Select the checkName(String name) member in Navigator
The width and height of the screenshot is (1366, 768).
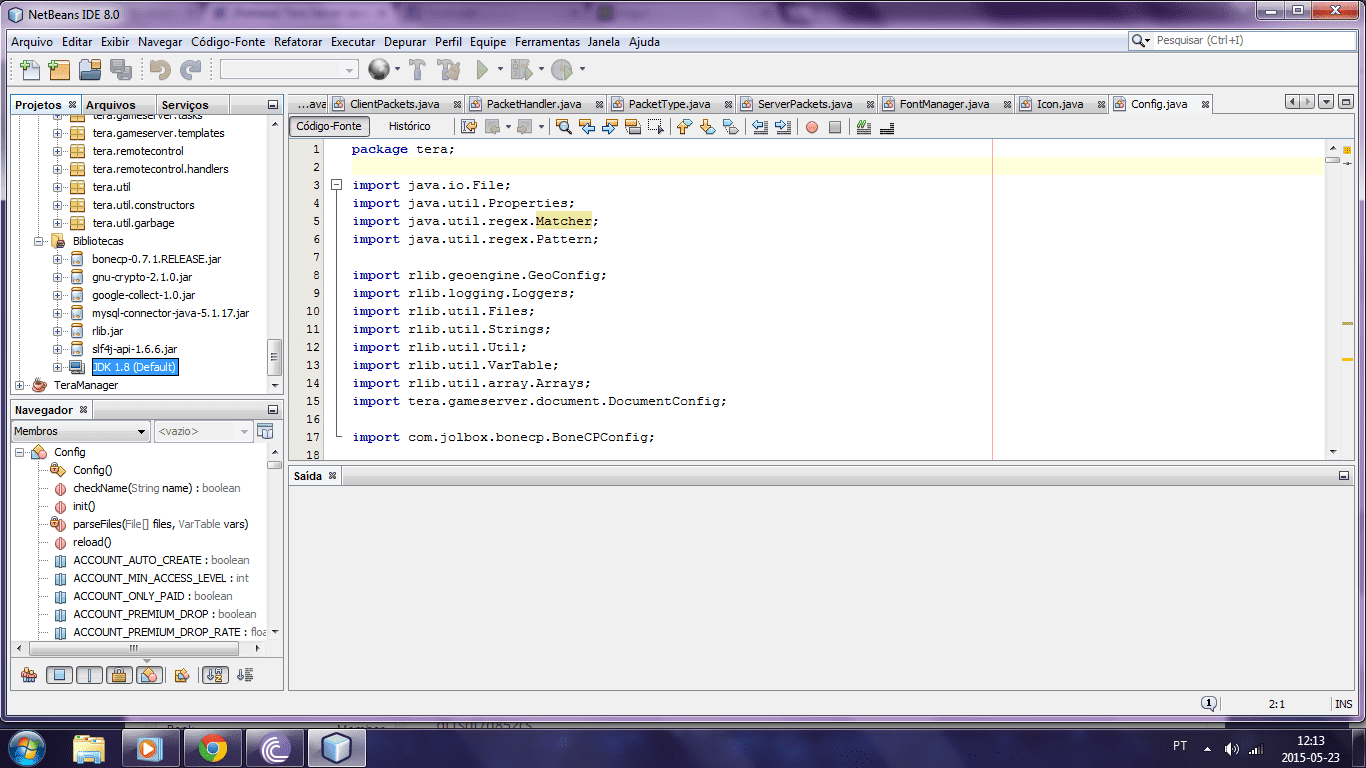click(x=156, y=488)
